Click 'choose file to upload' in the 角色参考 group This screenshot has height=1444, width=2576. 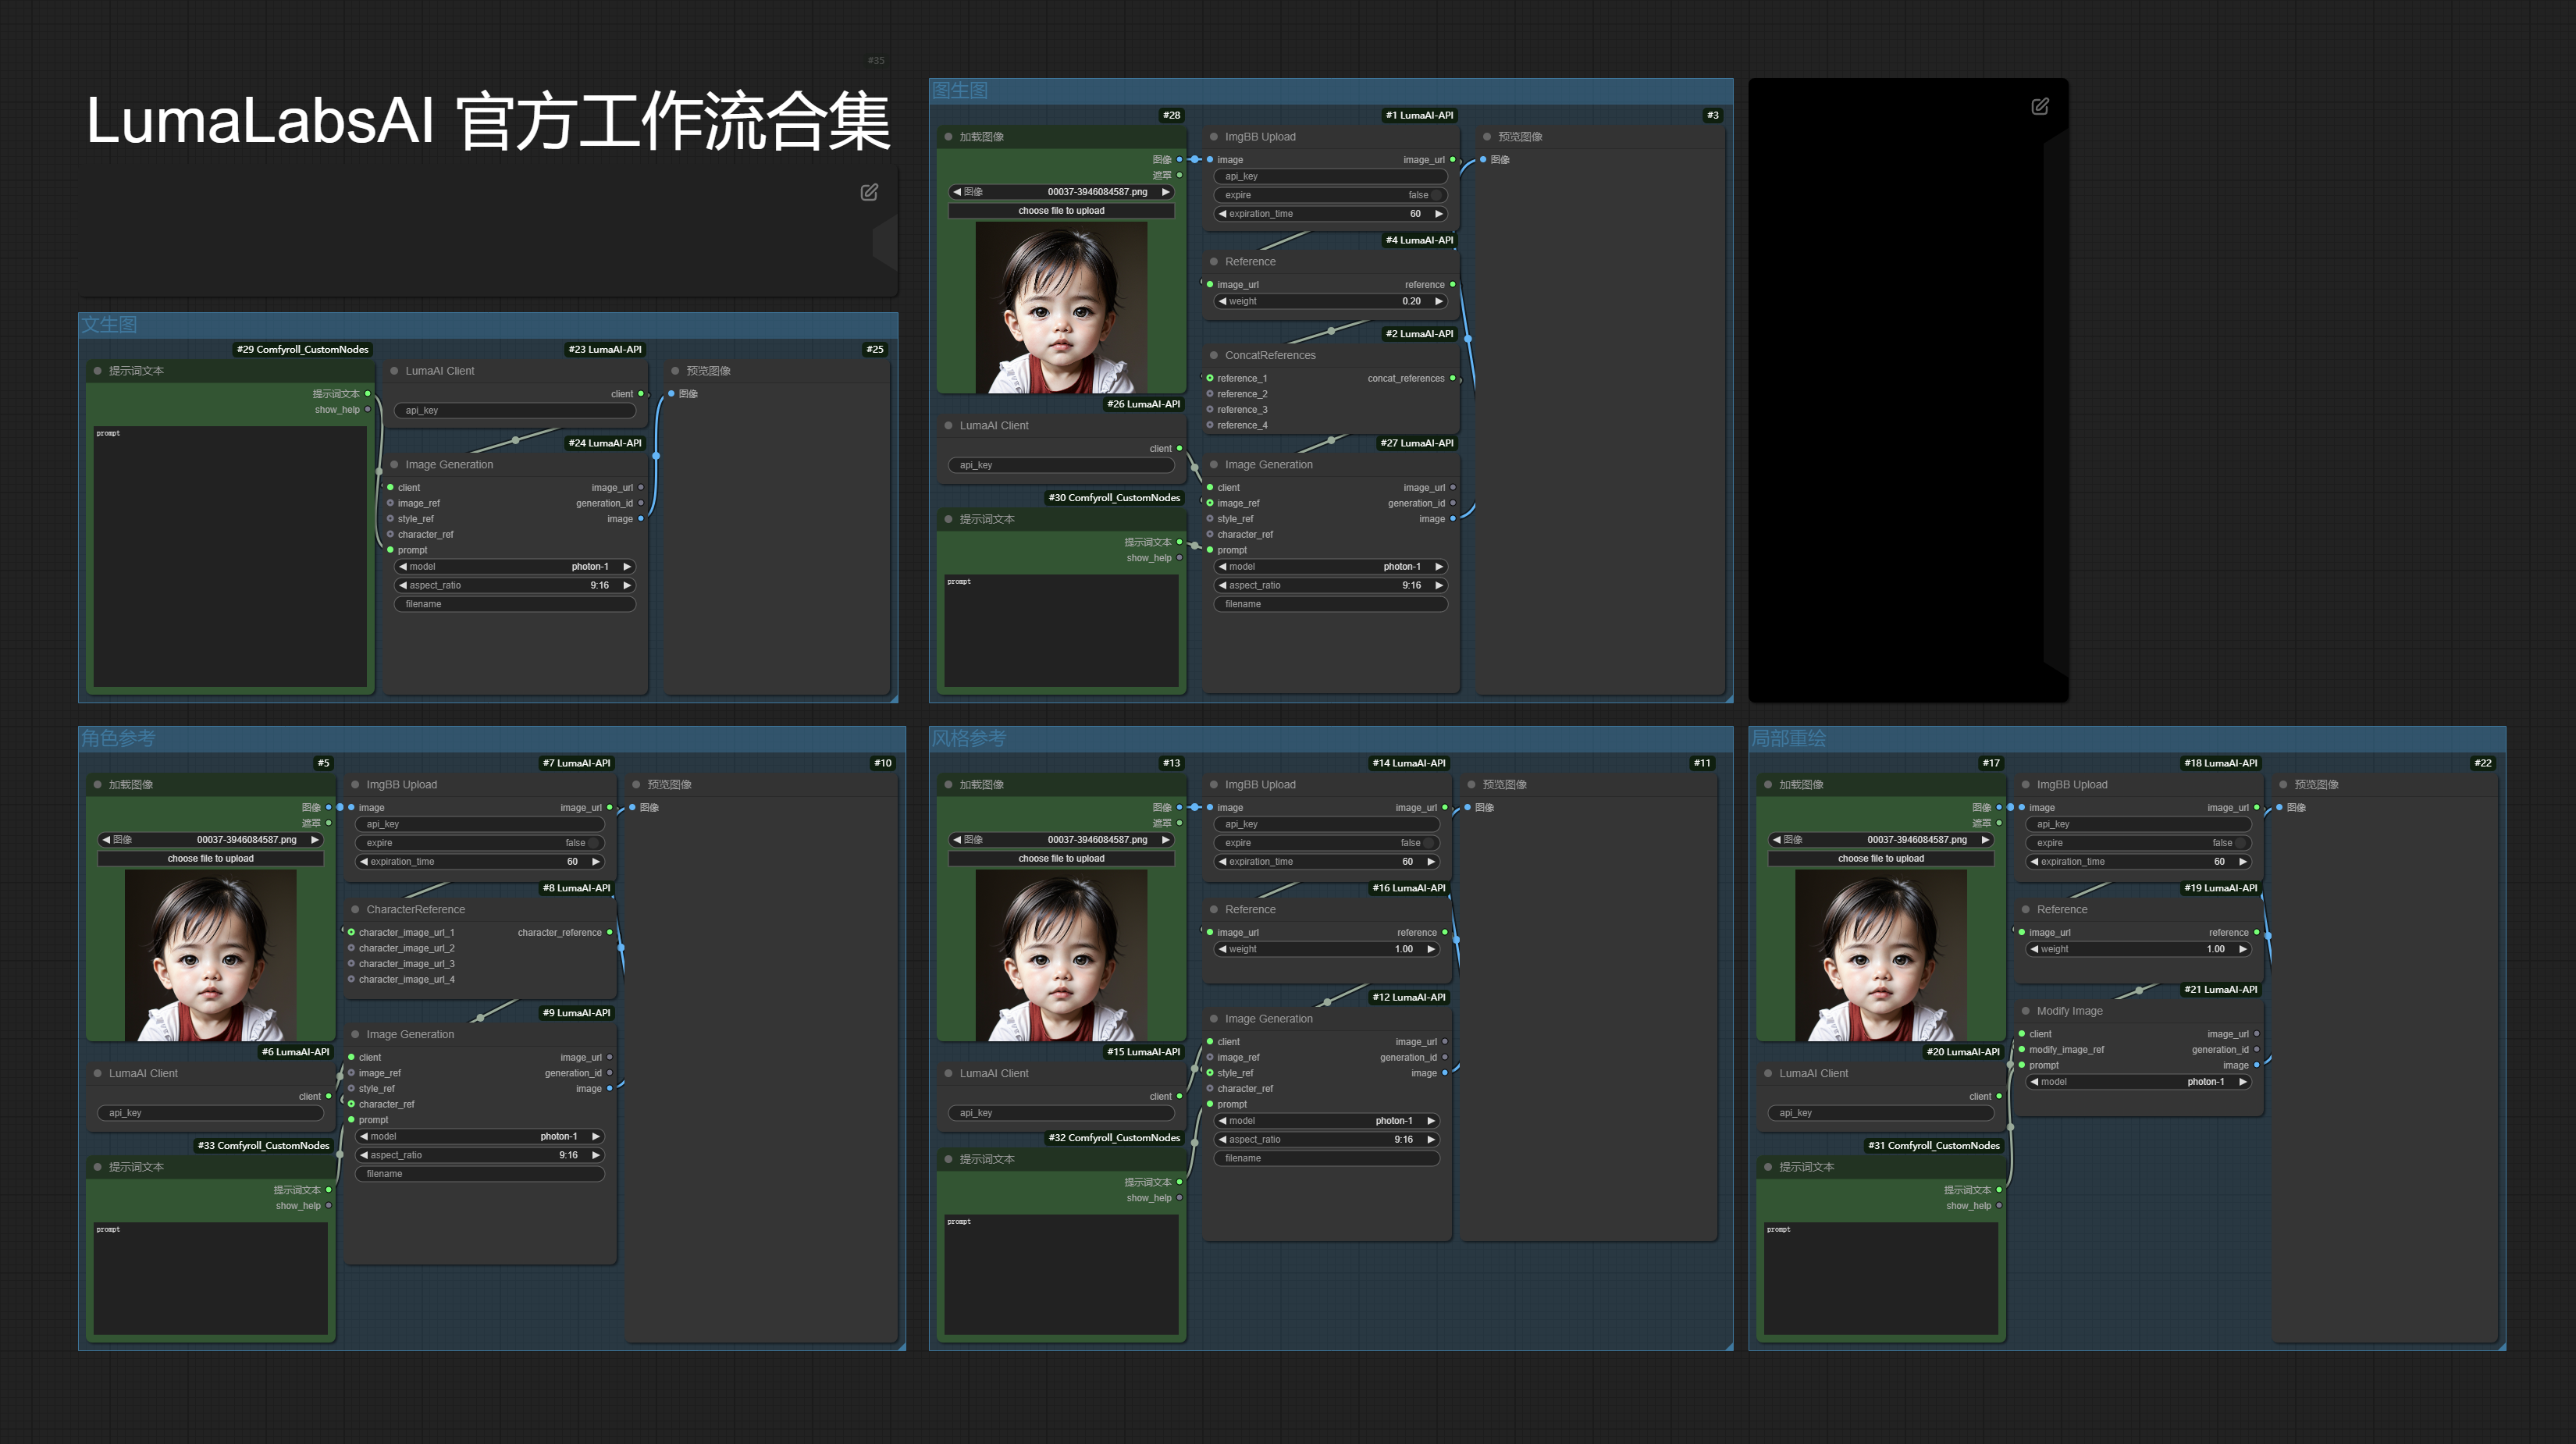tap(210, 859)
